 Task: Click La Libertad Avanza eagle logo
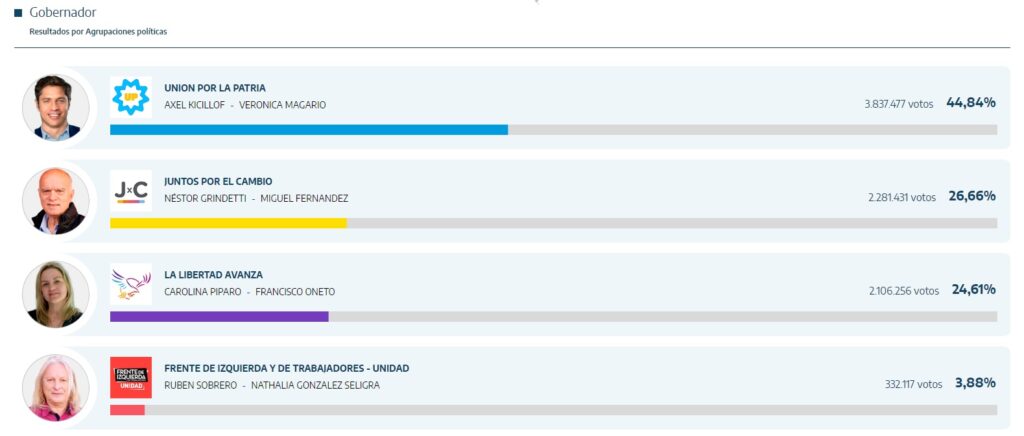131,283
